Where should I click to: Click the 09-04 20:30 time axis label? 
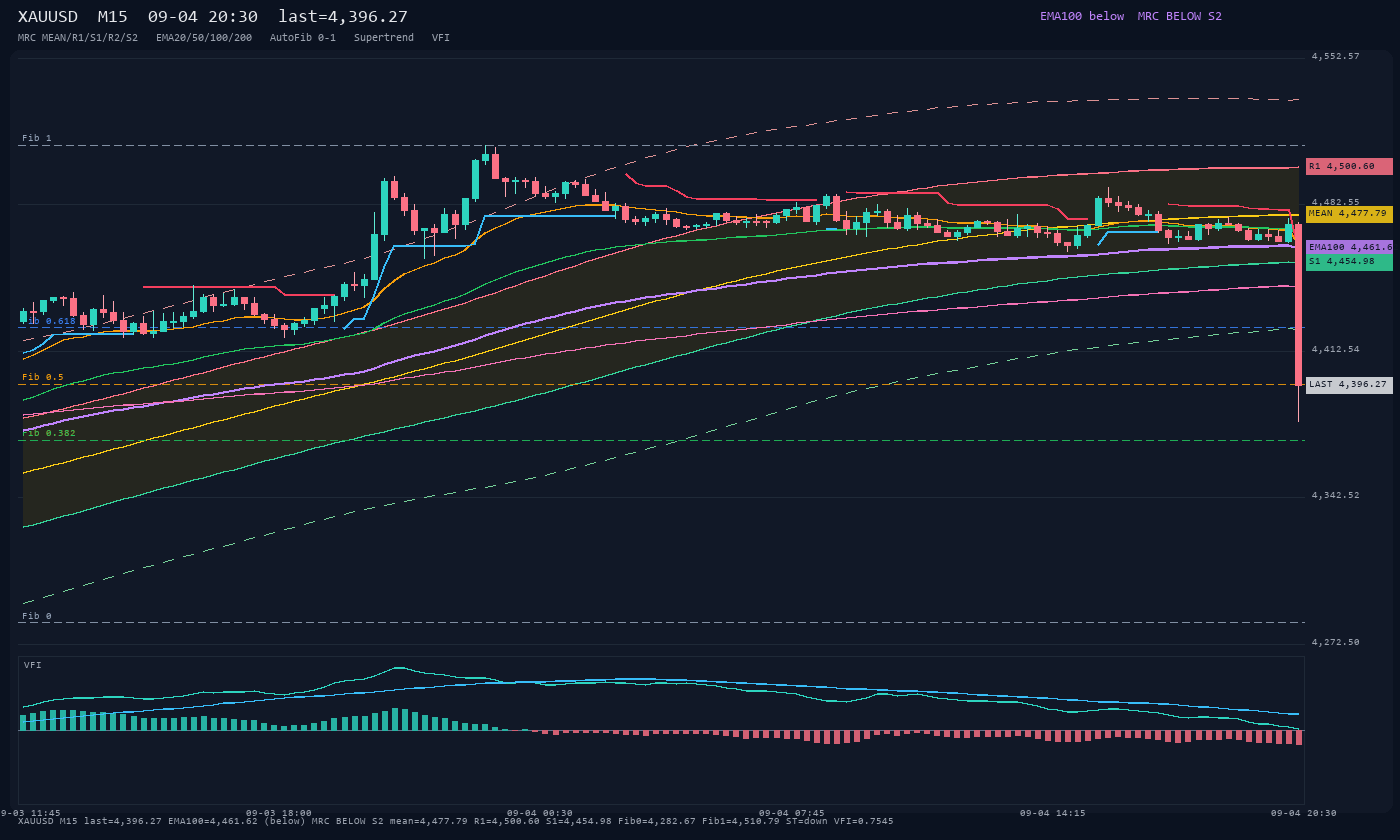tap(1304, 813)
